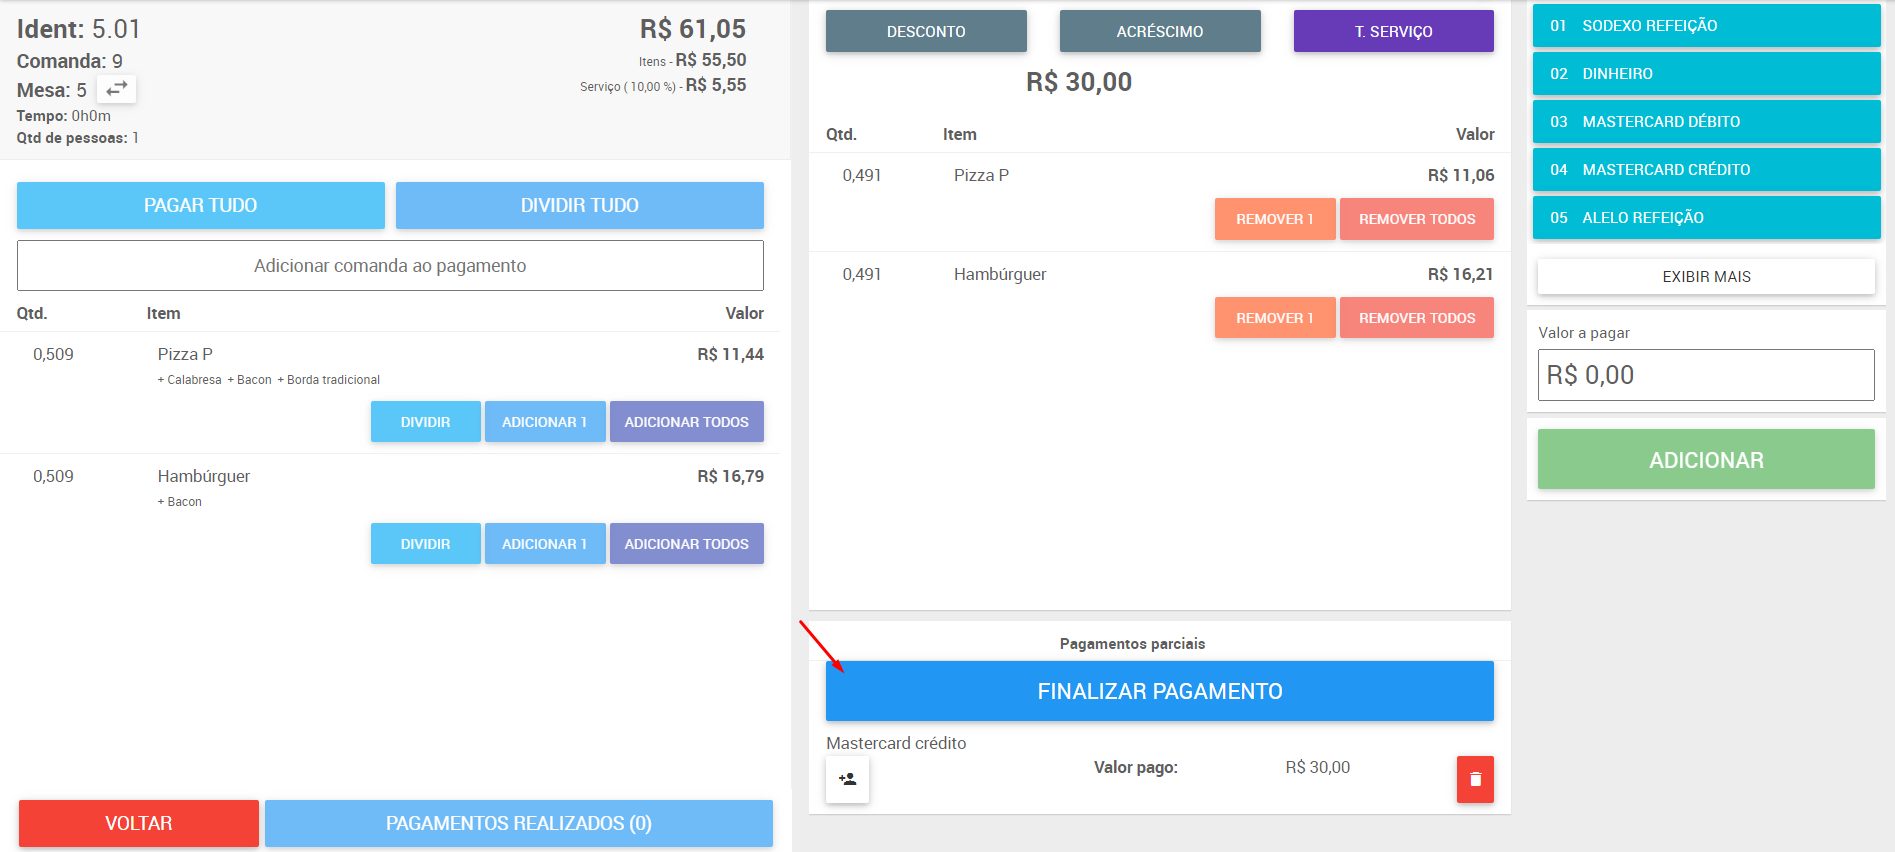
Task: Click FINALIZAR PAGAMENTO button
Action: tap(1160, 691)
